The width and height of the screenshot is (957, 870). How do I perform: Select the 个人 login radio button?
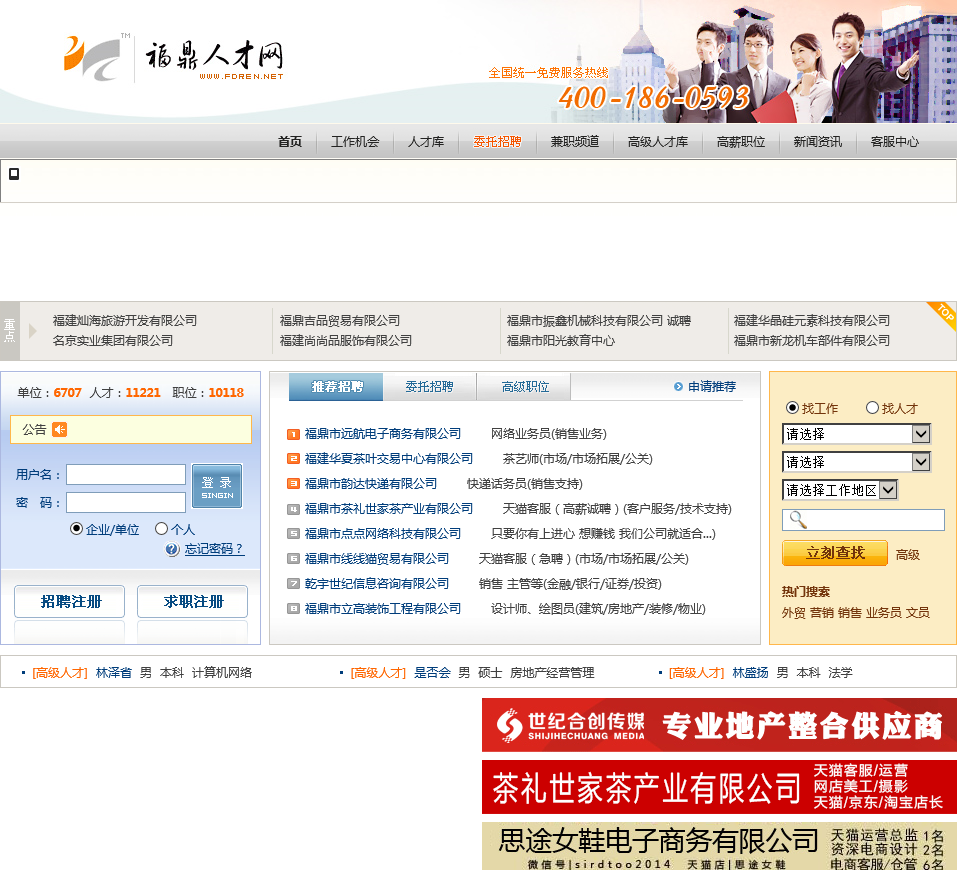pyautogui.click(x=161, y=529)
